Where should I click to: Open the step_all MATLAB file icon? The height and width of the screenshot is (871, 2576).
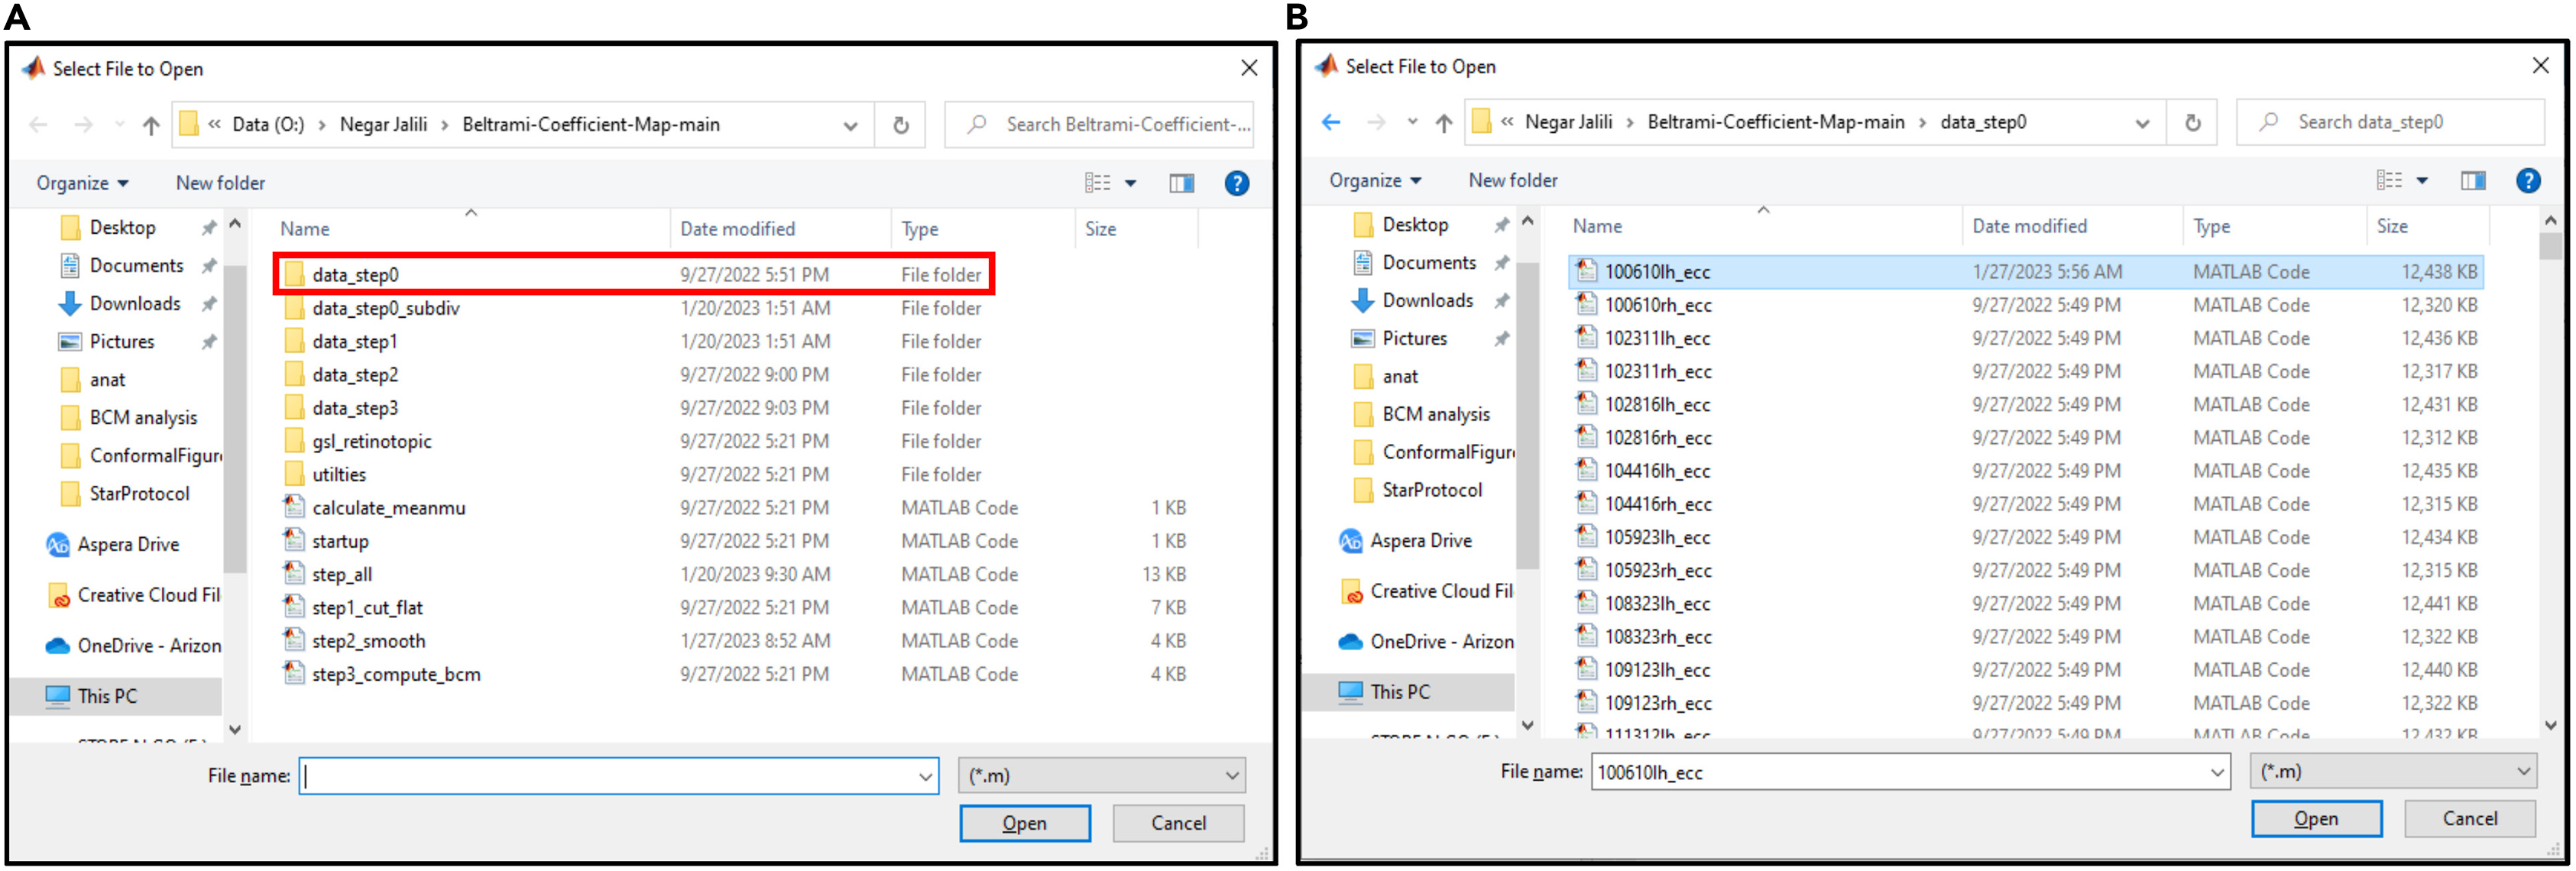294,574
